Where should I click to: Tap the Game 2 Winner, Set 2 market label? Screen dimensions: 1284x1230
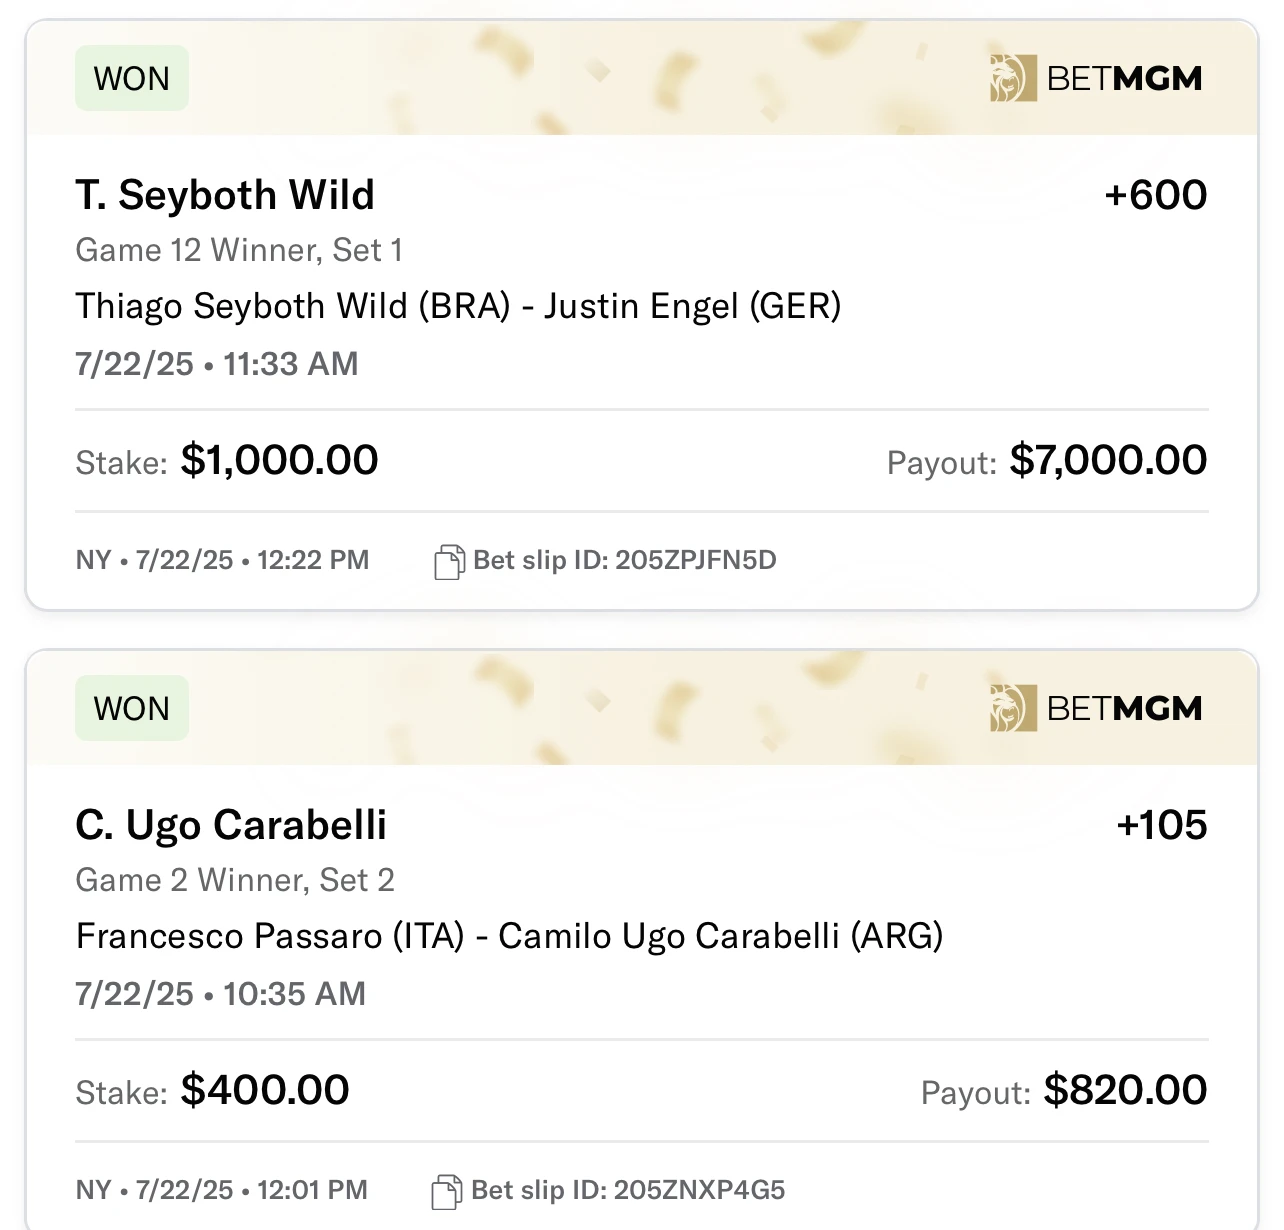pyautogui.click(x=235, y=880)
